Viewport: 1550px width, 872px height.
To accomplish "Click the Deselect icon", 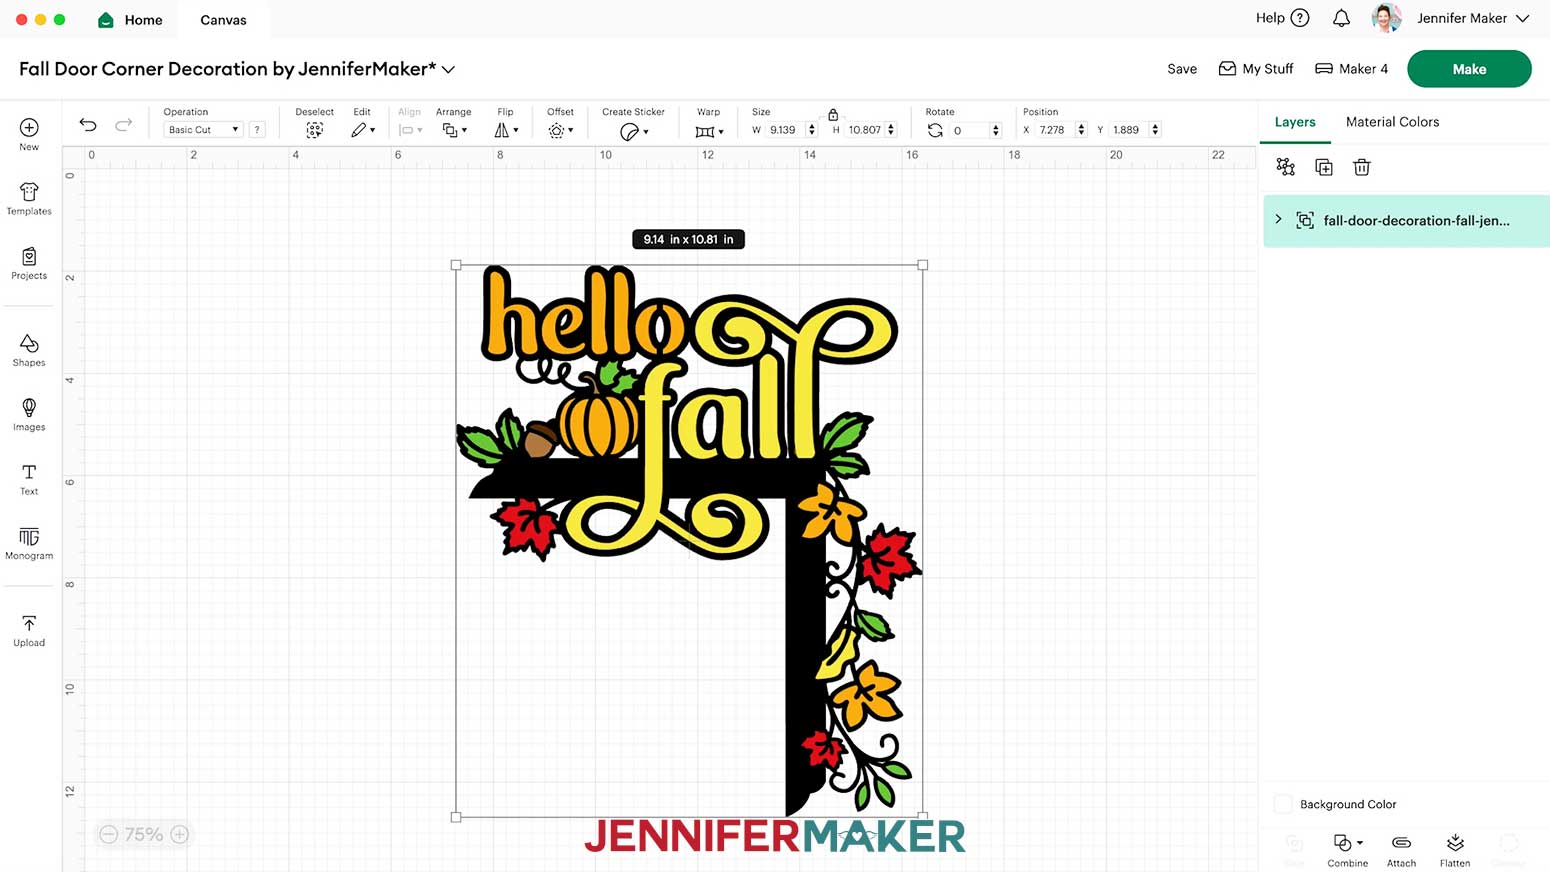I will [x=314, y=130].
